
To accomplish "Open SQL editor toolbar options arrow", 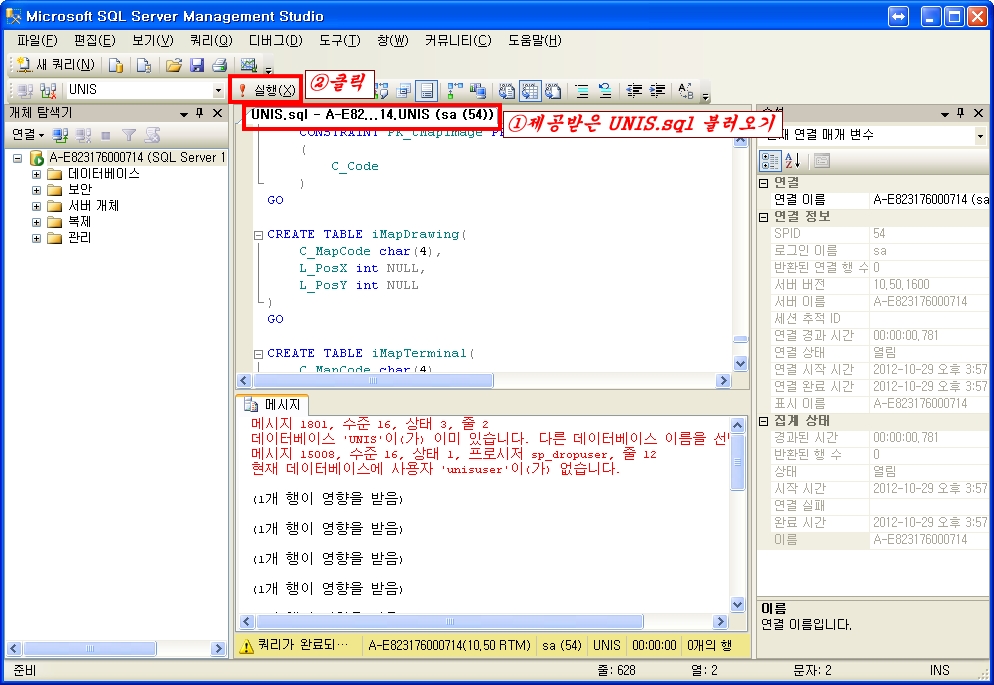I will [706, 96].
